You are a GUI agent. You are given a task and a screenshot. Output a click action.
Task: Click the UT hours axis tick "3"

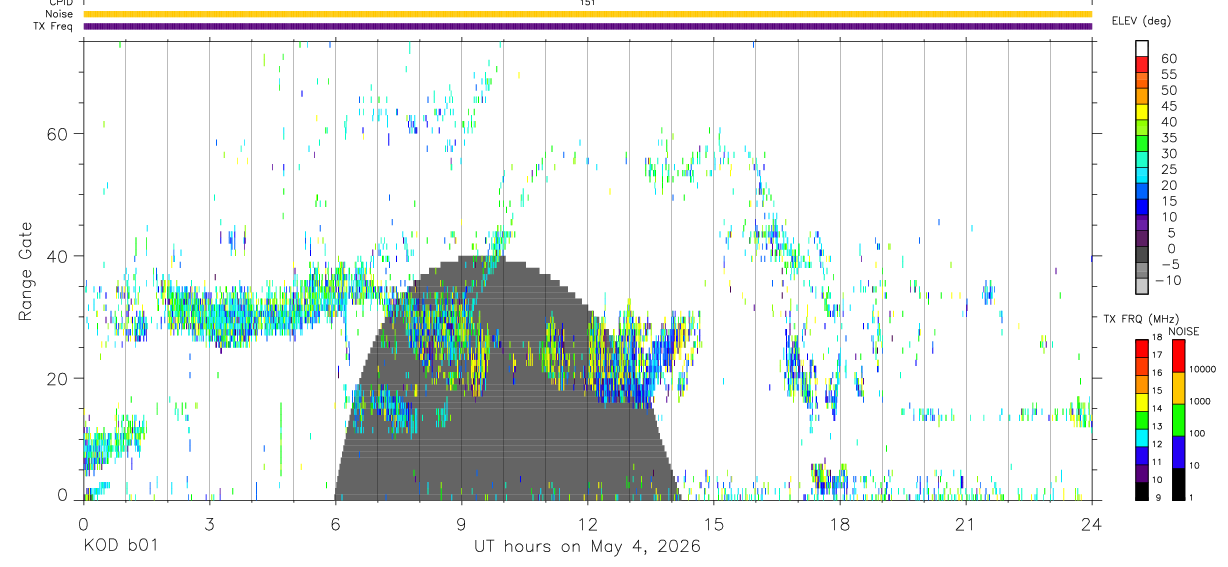[209, 523]
